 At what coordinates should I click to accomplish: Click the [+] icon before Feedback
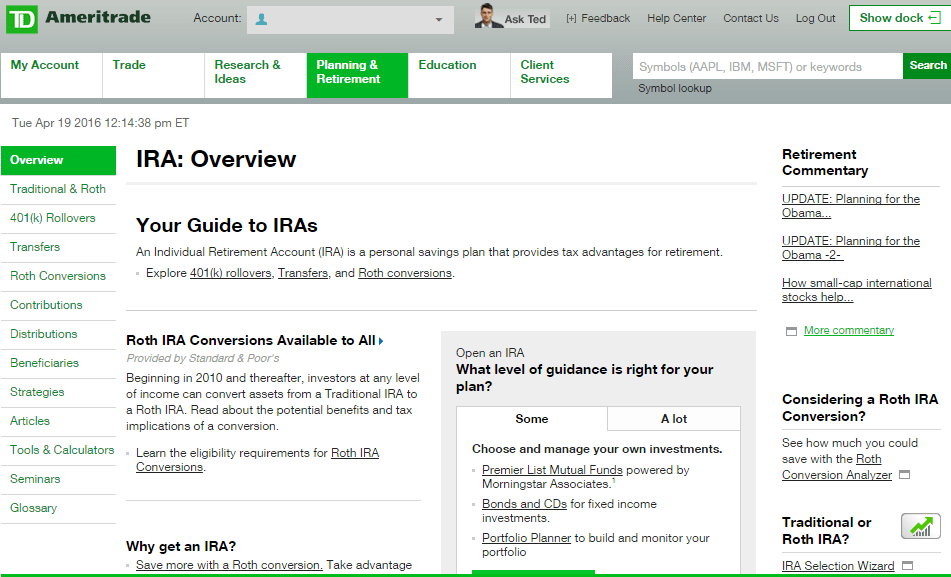(x=571, y=19)
